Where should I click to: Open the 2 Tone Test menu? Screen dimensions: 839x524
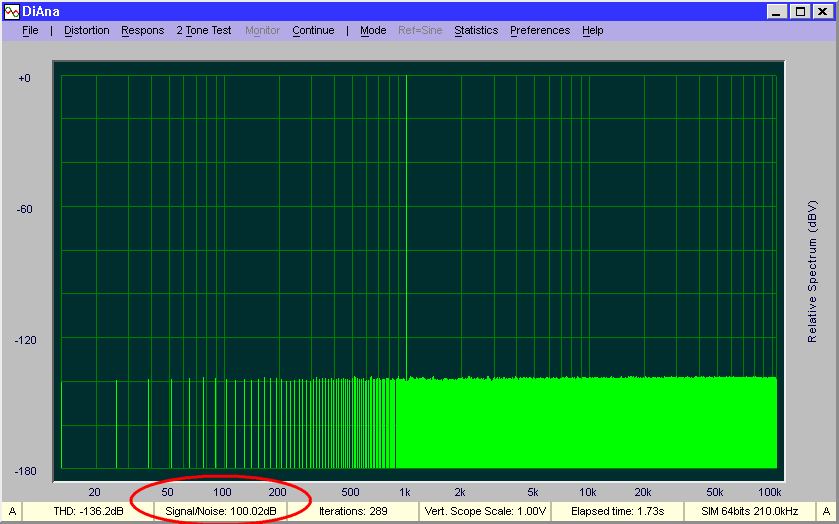pos(204,31)
